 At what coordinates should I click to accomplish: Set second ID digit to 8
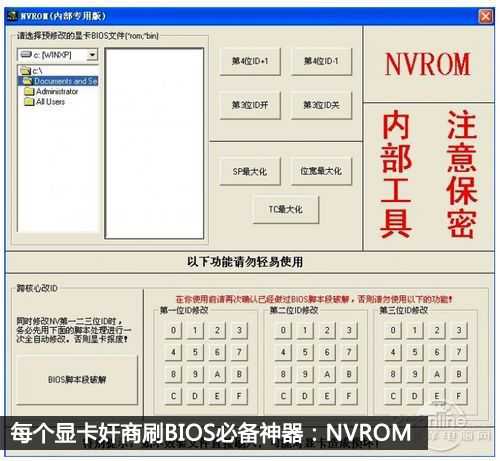[283, 374]
